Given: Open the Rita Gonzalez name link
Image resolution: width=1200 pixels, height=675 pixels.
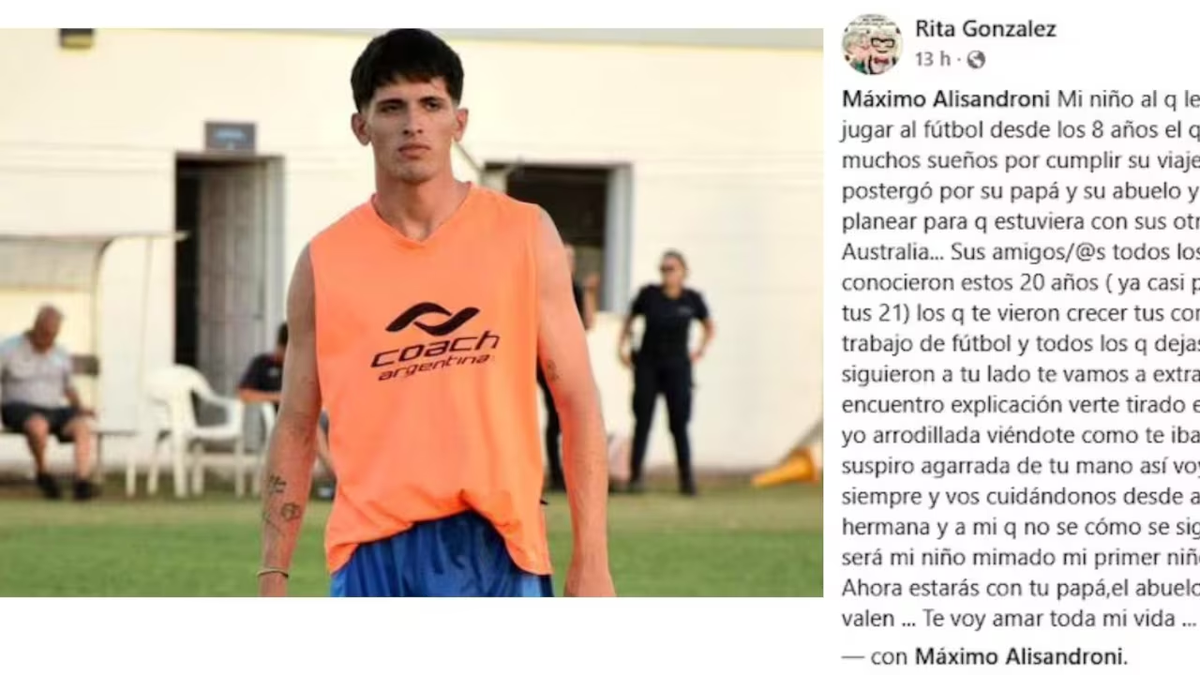Looking at the screenshot, I should click(985, 29).
